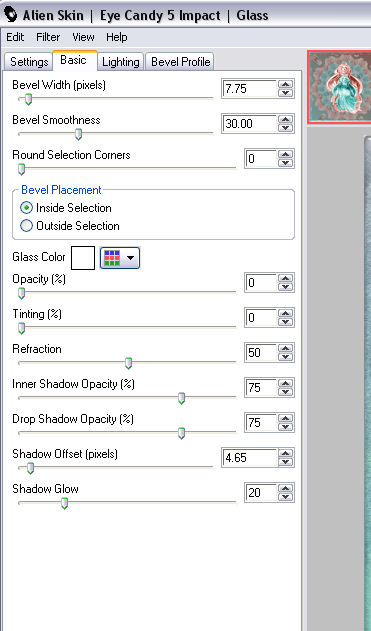Open the View menu
The width and height of the screenshot is (371, 631).
pyautogui.click(x=83, y=37)
